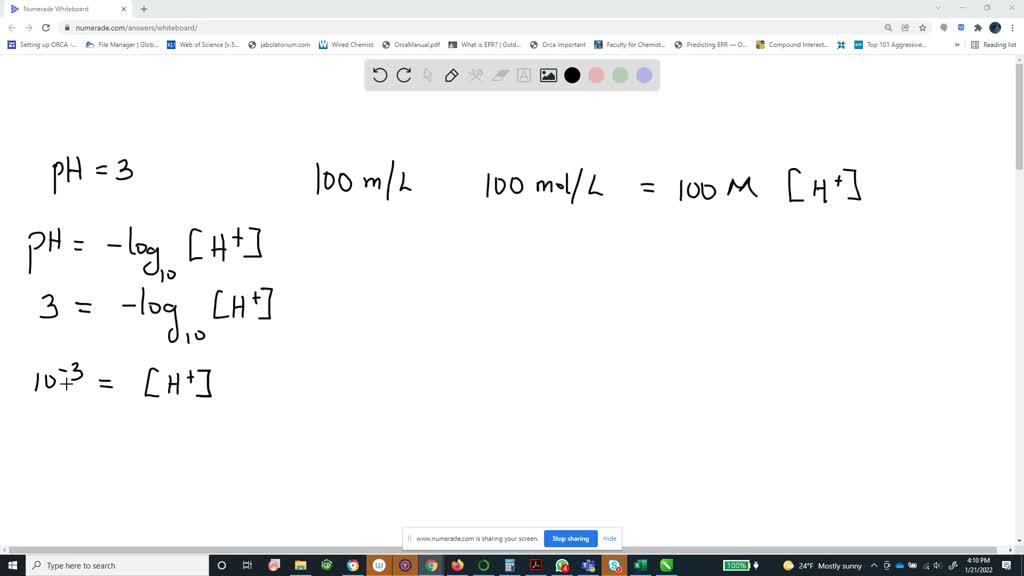
Task: Click the insert image tool
Action: point(548,75)
